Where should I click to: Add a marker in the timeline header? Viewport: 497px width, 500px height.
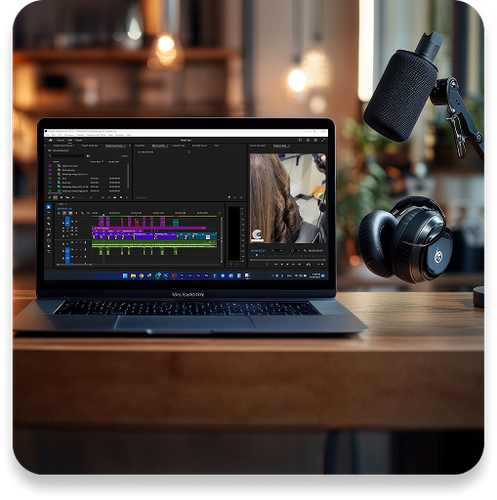coord(77,213)
